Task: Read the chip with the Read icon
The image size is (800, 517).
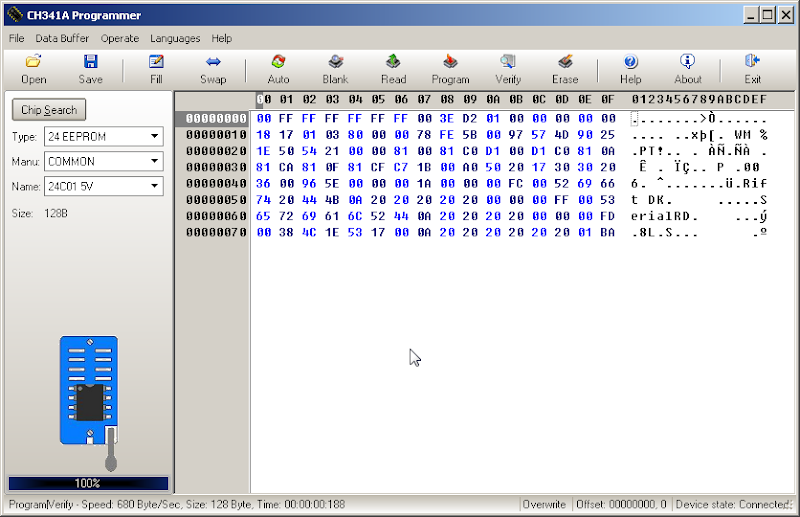Action: [x=393, y=69]
